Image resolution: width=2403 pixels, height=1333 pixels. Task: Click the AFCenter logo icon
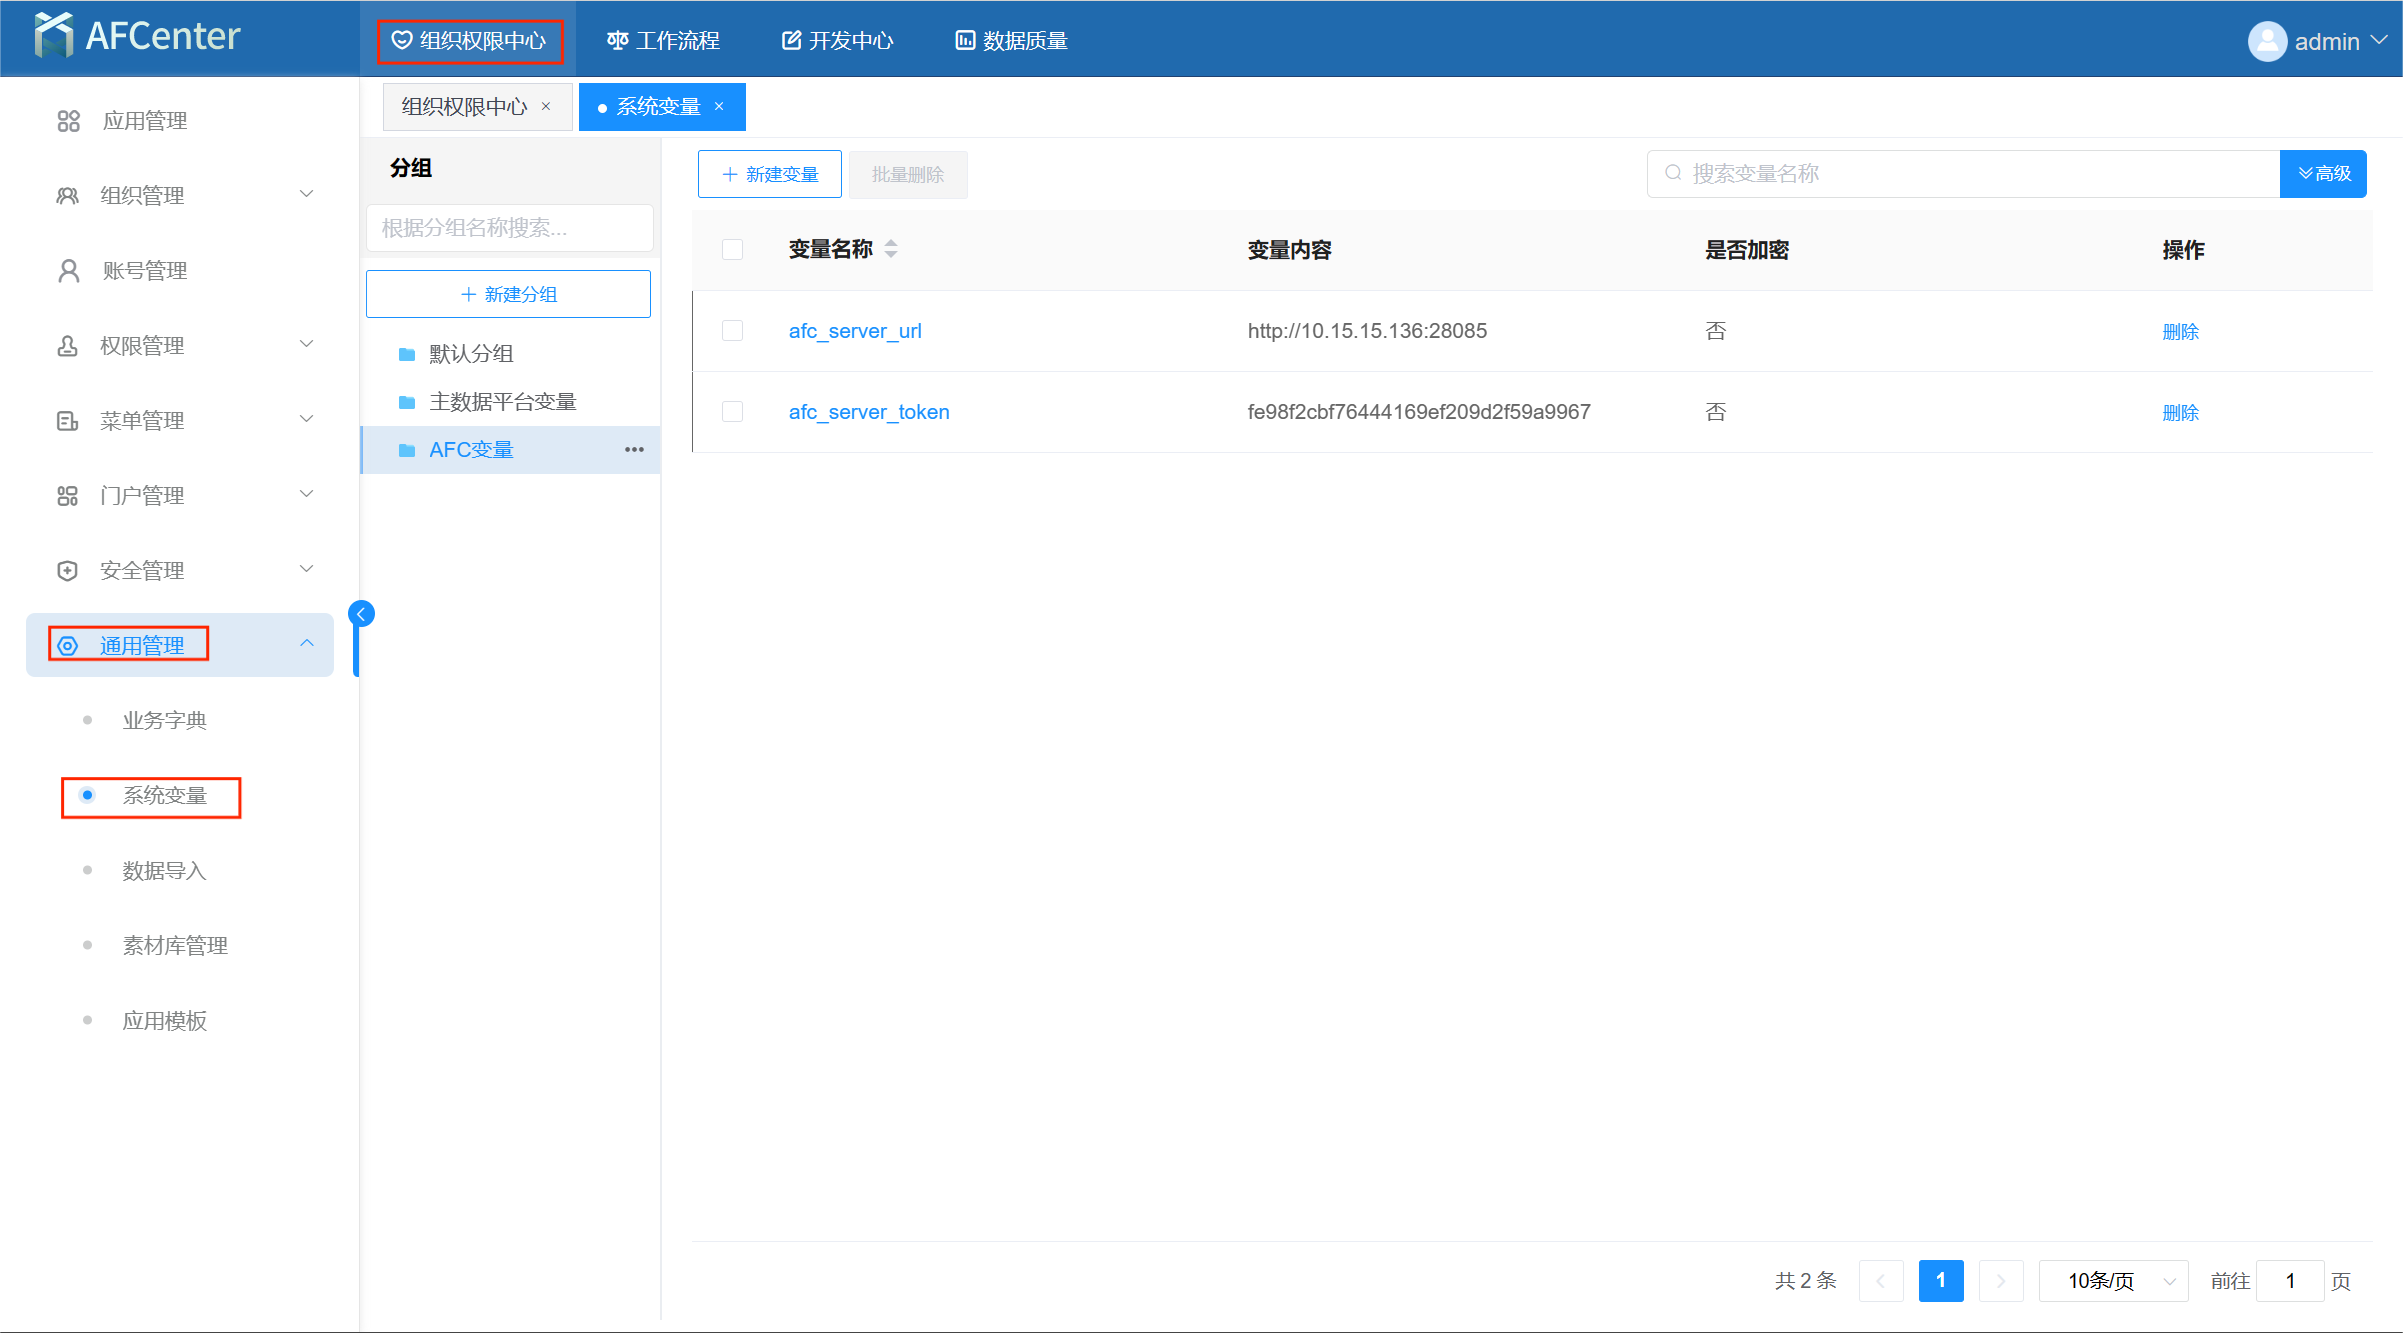(54, 36)
